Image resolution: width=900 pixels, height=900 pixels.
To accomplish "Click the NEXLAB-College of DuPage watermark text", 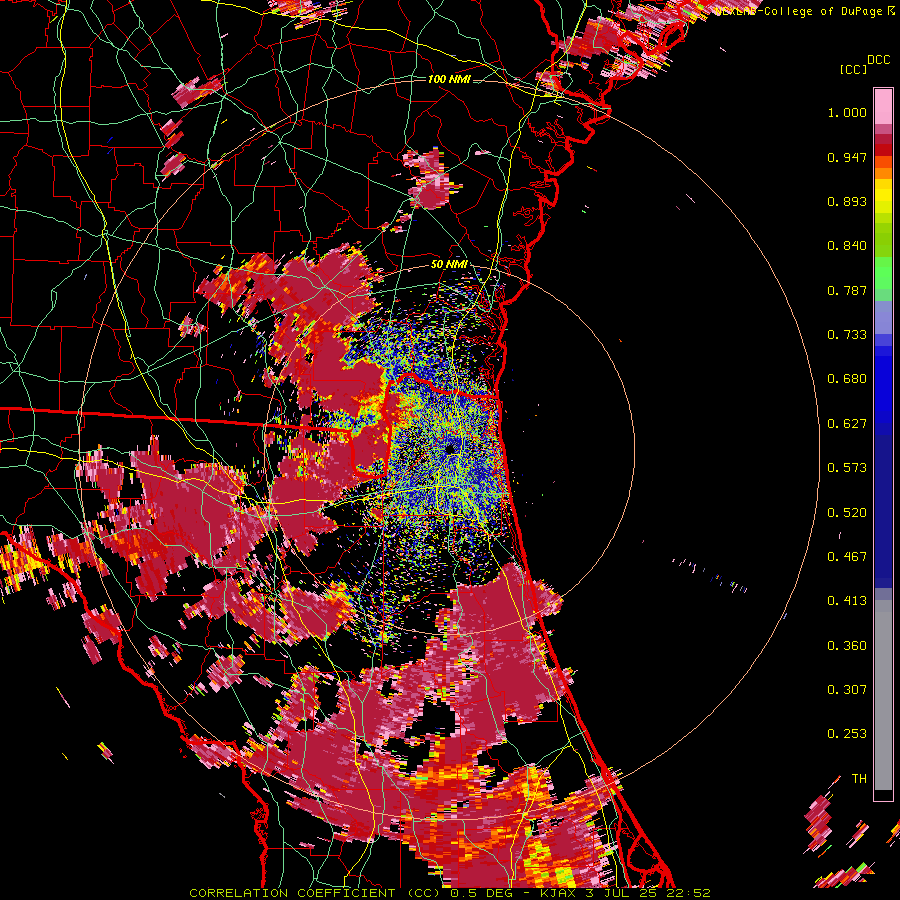I will (799, 11).
